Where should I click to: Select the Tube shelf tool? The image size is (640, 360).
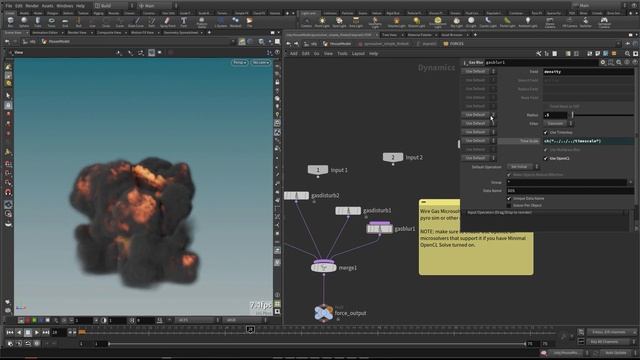click(38, 22)
